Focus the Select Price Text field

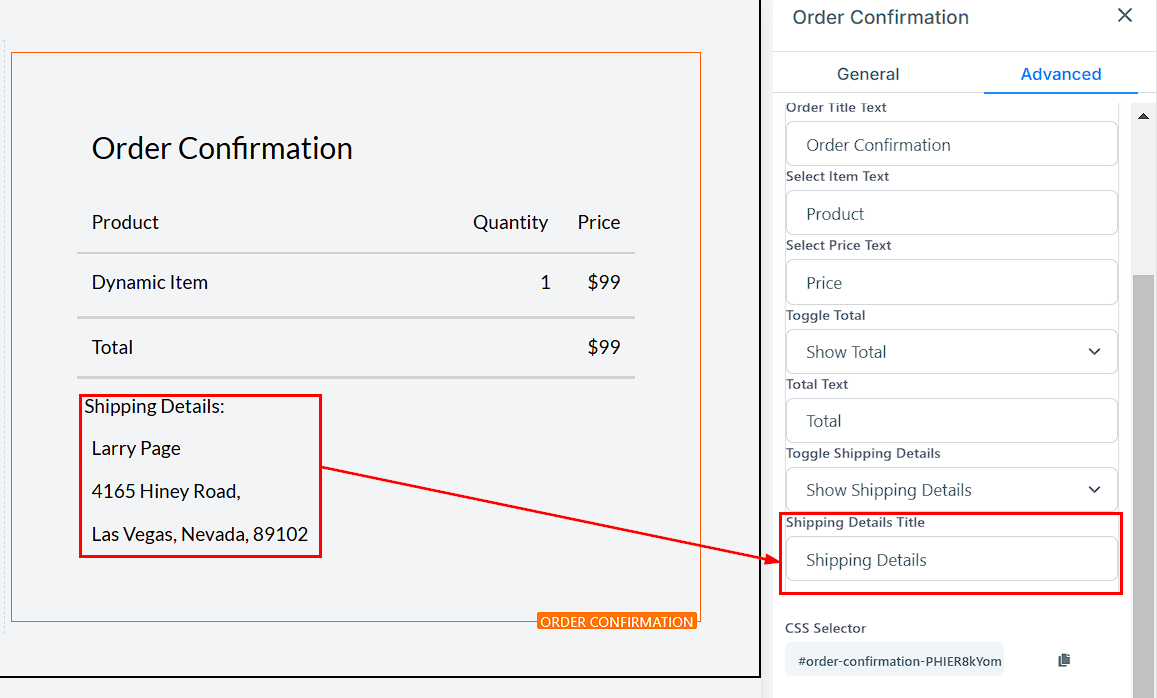(951, 283)
